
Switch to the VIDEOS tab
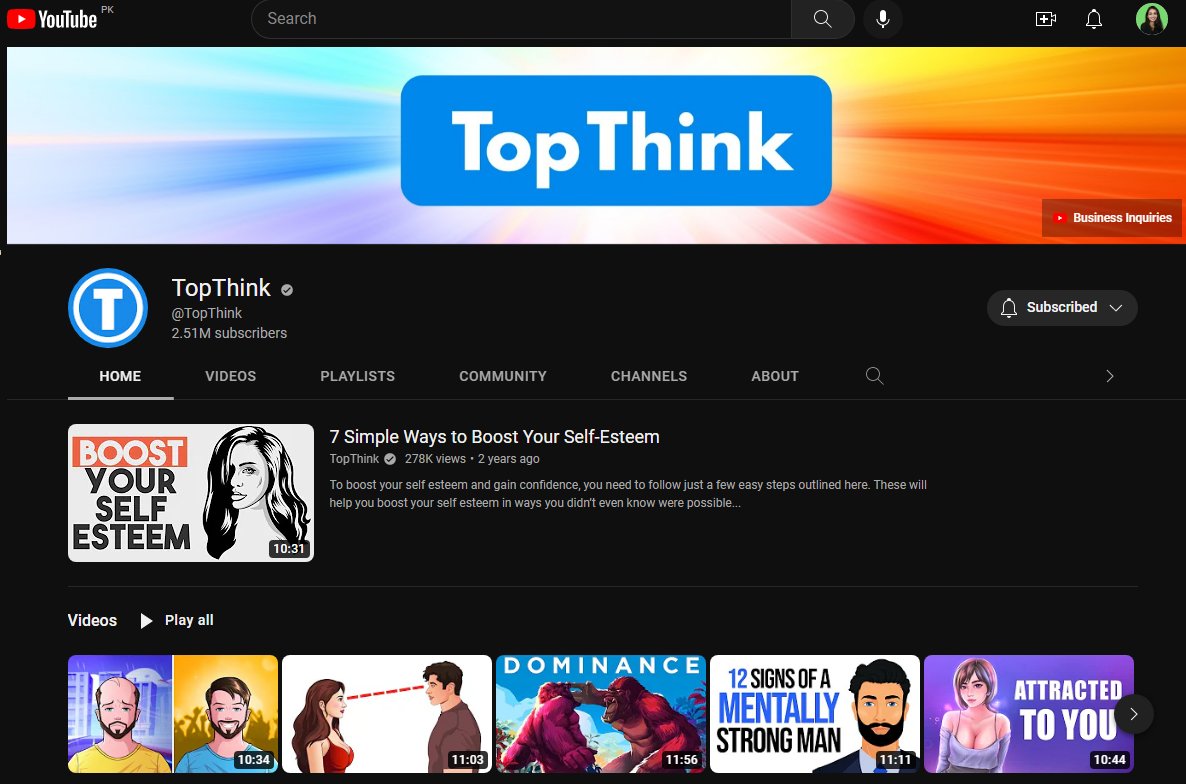(x=231, y=376)
